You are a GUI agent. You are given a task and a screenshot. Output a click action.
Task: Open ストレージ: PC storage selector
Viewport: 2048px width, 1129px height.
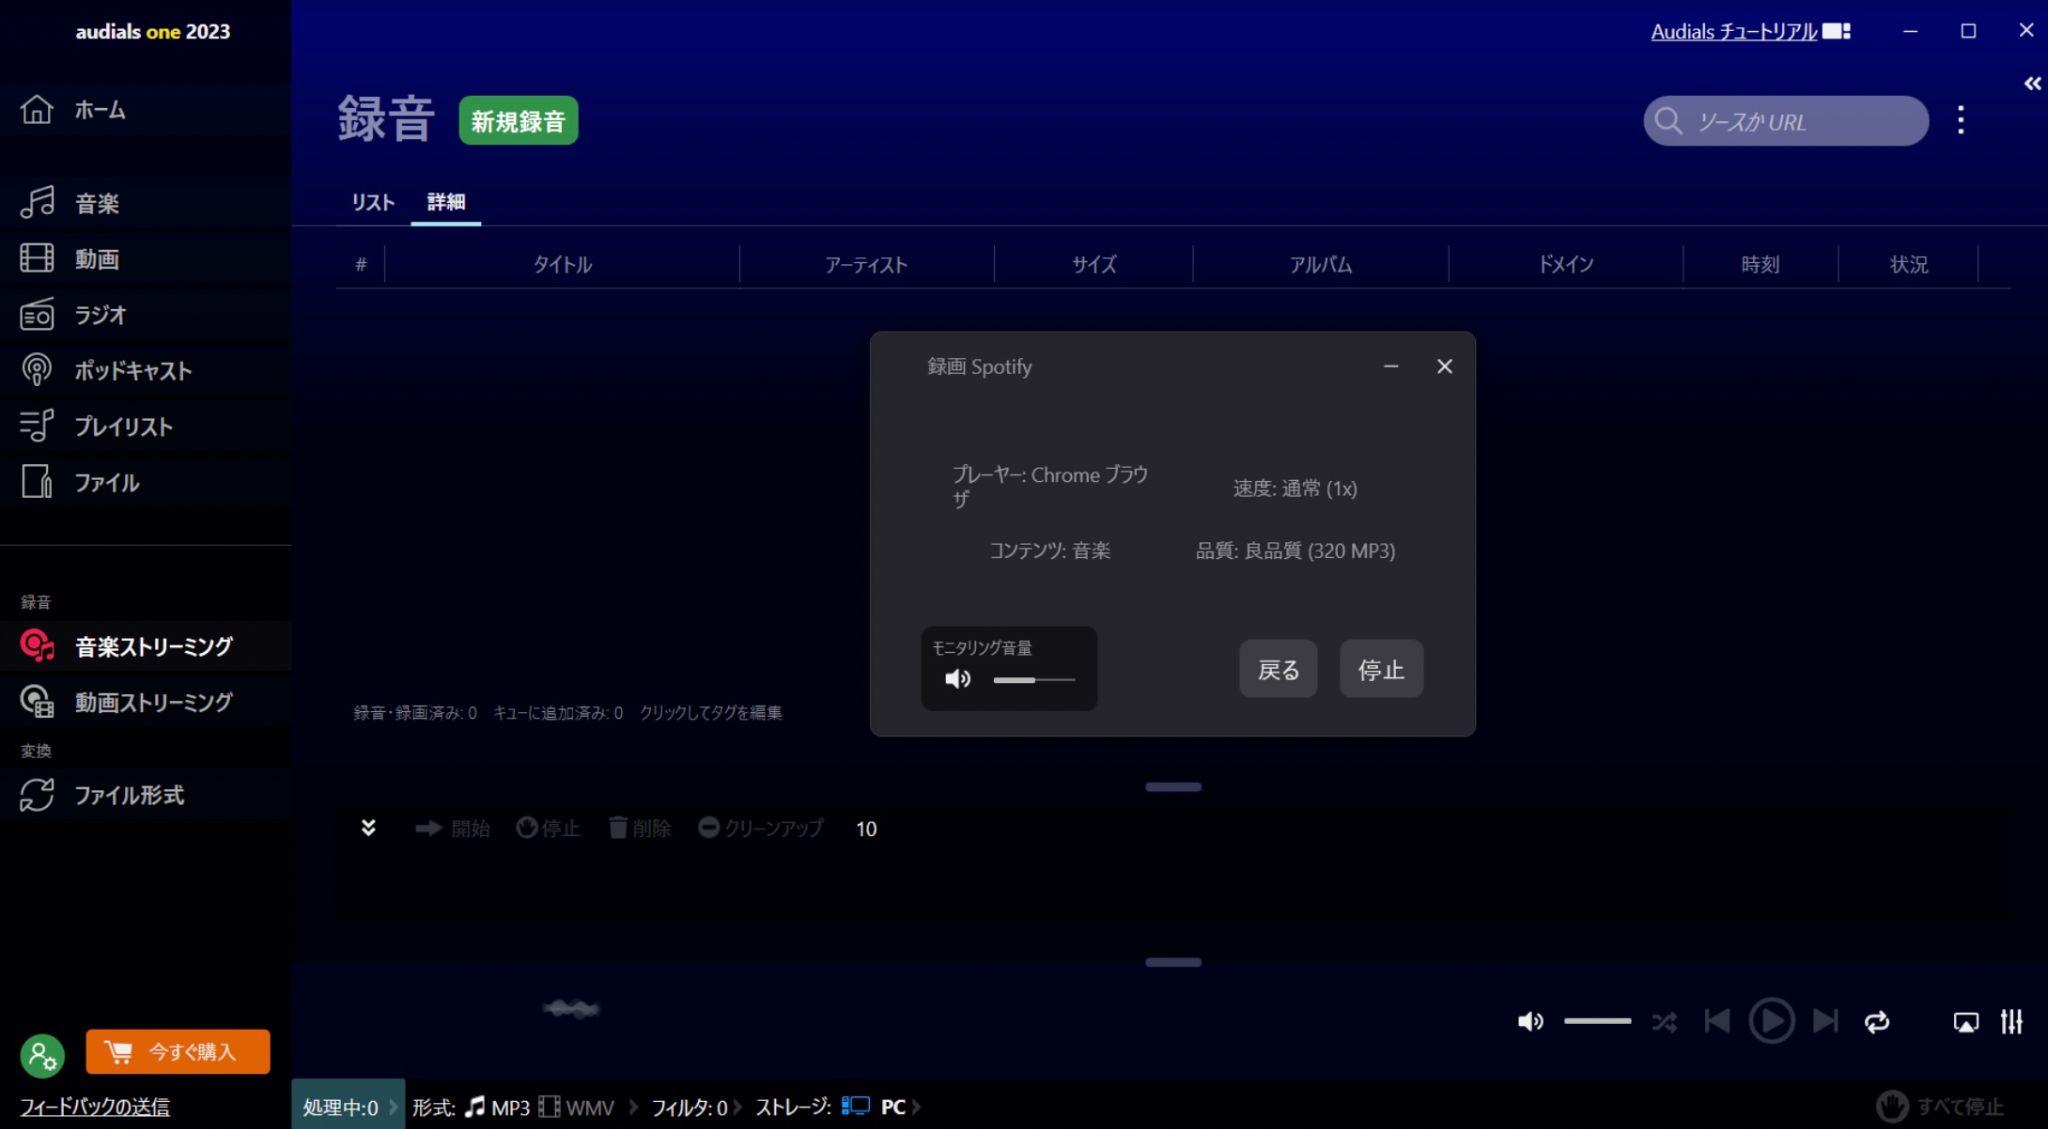[830, 1107]
